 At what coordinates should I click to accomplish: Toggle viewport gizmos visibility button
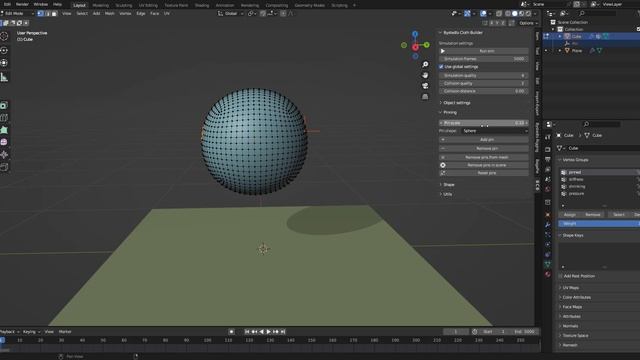pyautogui.click(x=467, y=13)
